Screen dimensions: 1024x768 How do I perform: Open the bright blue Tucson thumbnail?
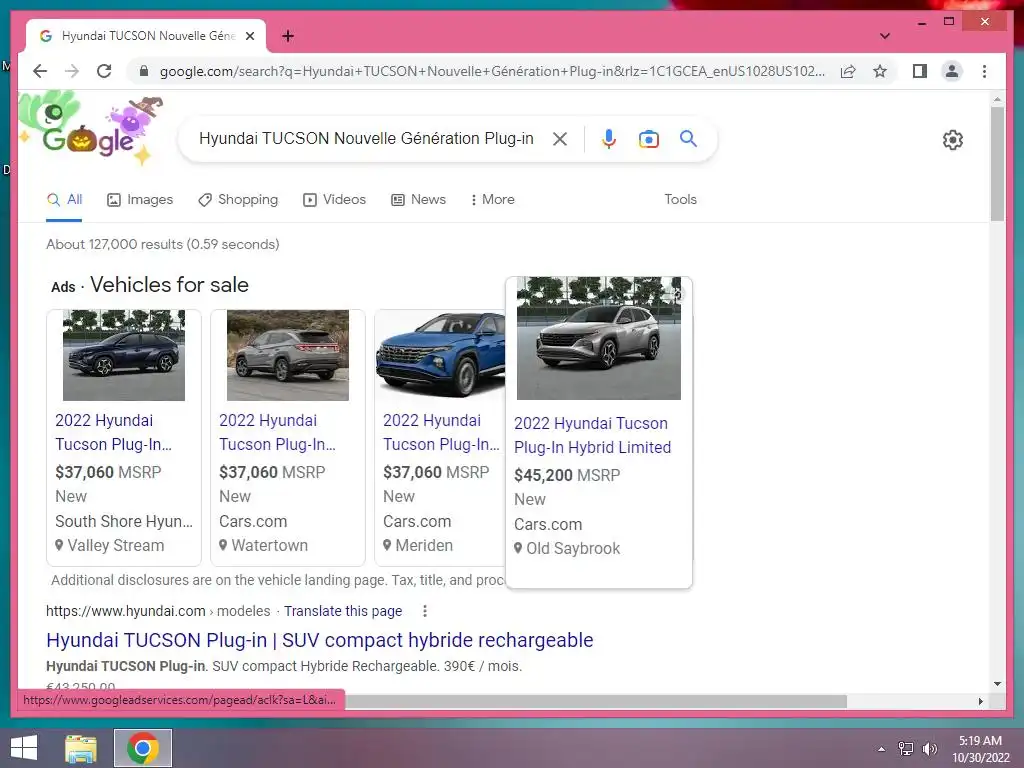(x=441, y=355)
